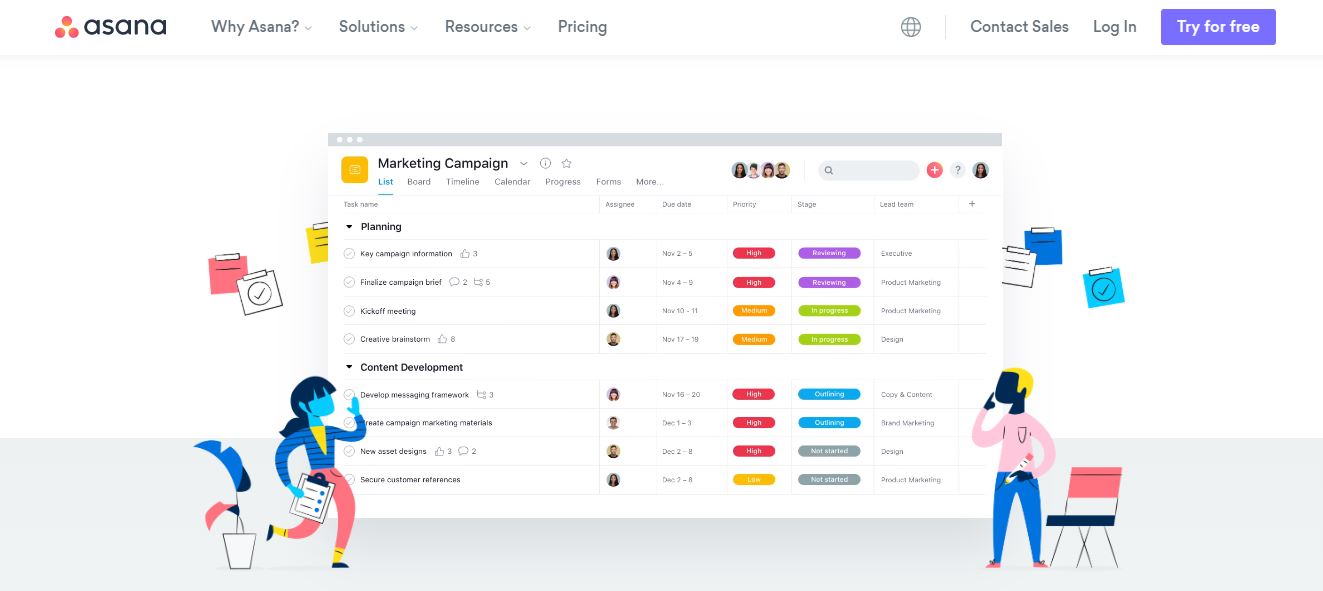Mark Key campaign information task complete
This screenshot has height=591, width=1323.
pos(349,254)
